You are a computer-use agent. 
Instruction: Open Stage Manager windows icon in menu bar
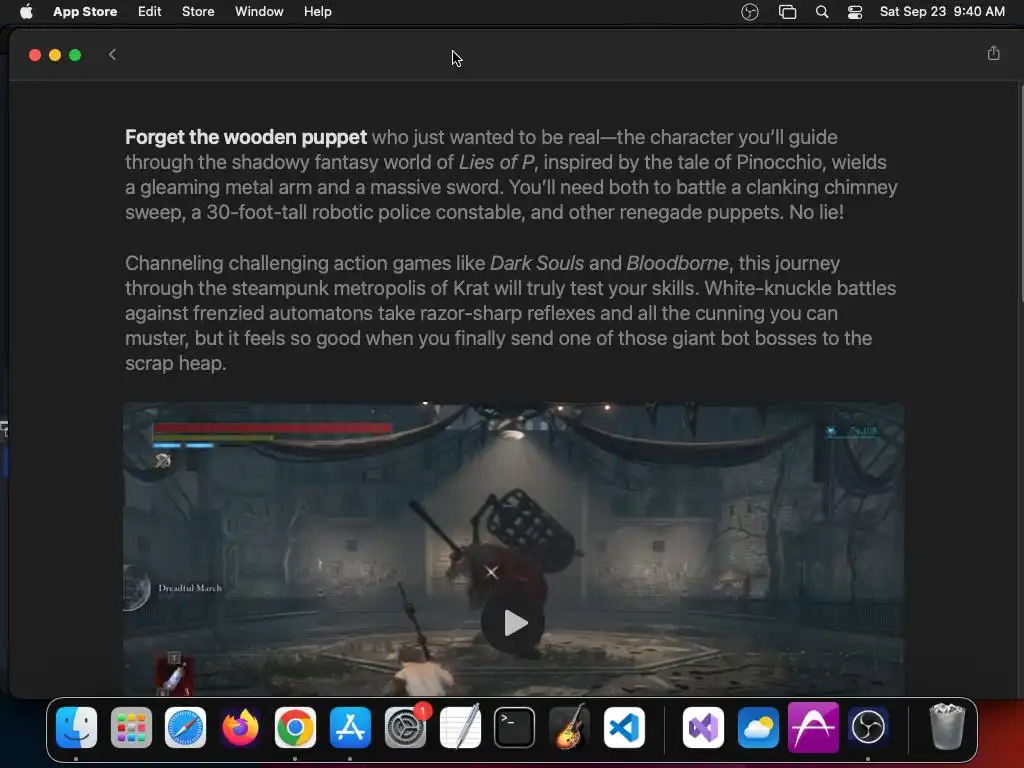(x=788, y=12)
